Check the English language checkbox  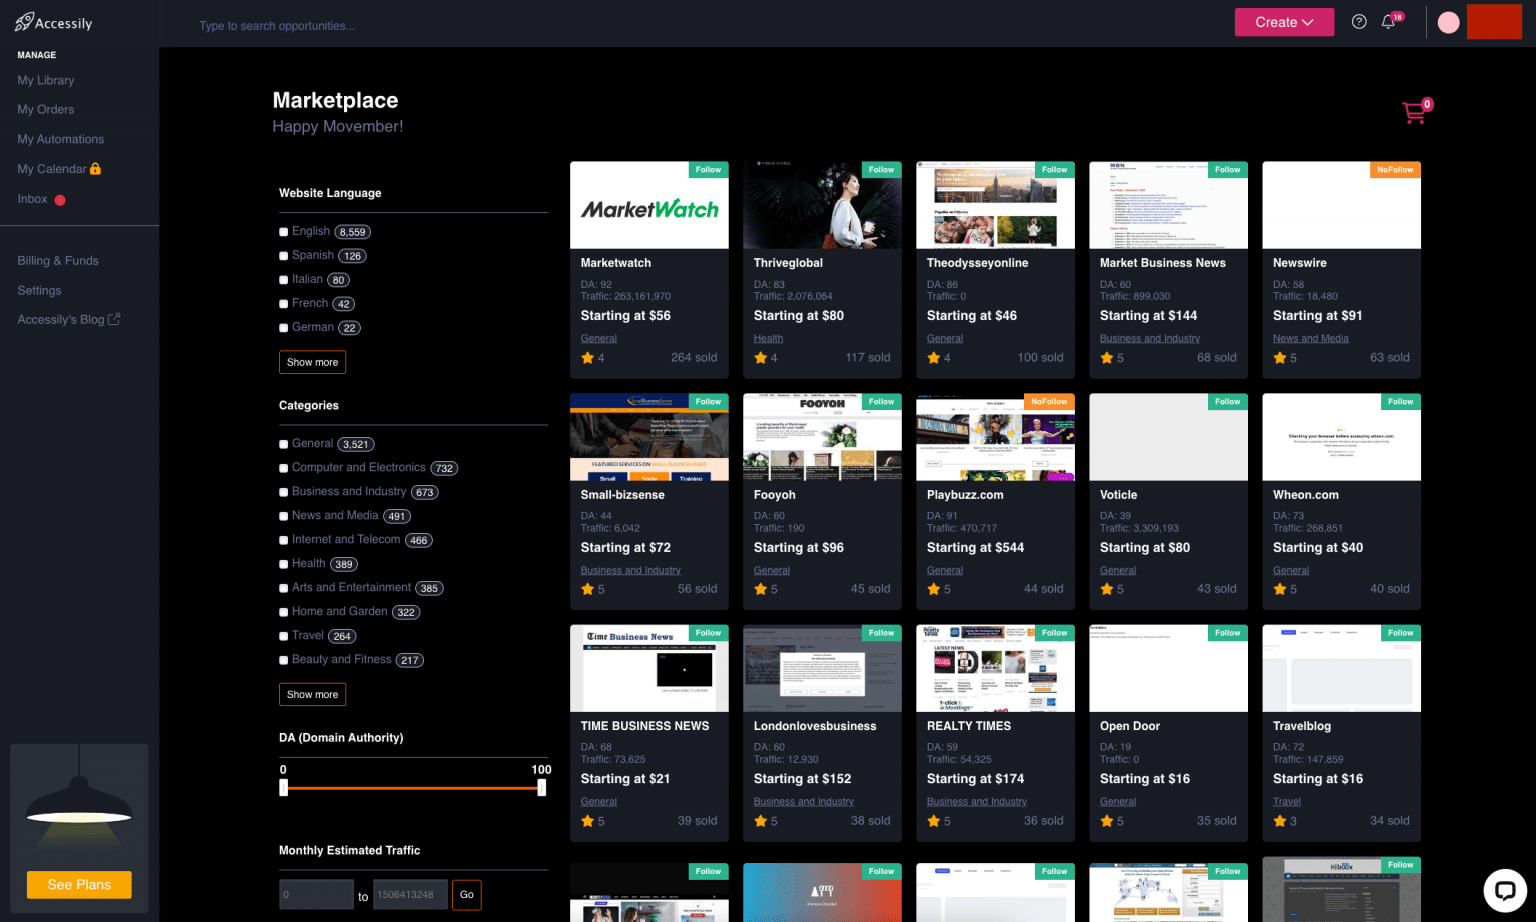[284, 232]
